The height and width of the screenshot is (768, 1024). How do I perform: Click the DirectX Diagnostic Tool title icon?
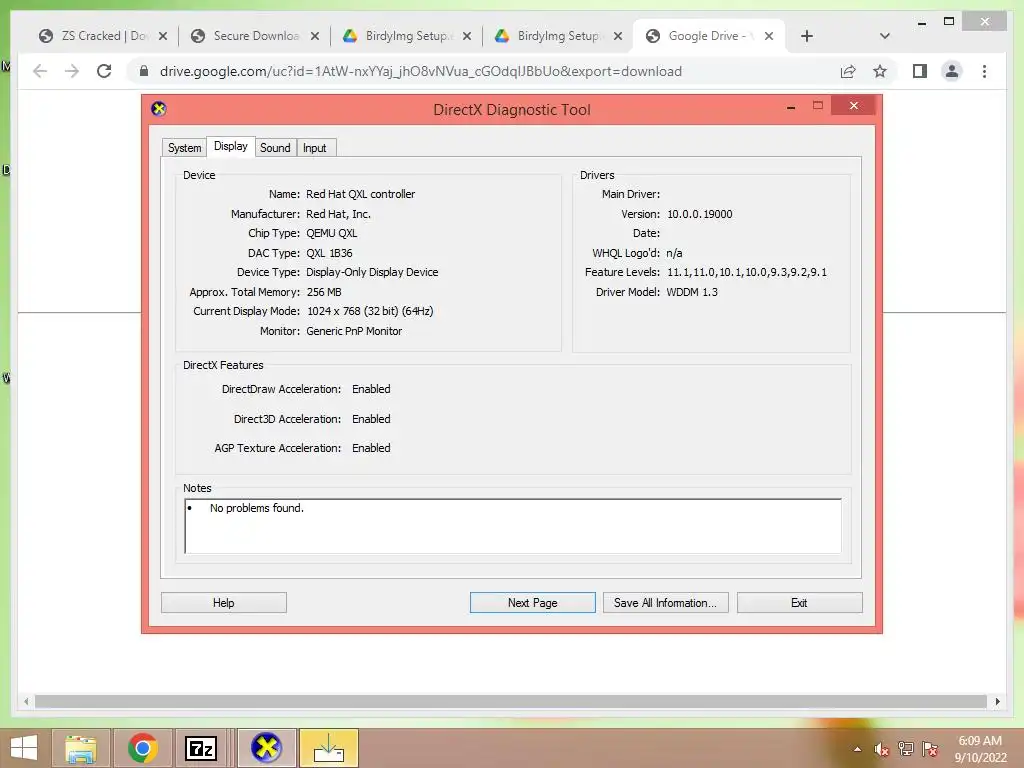[x=159, y=108]
